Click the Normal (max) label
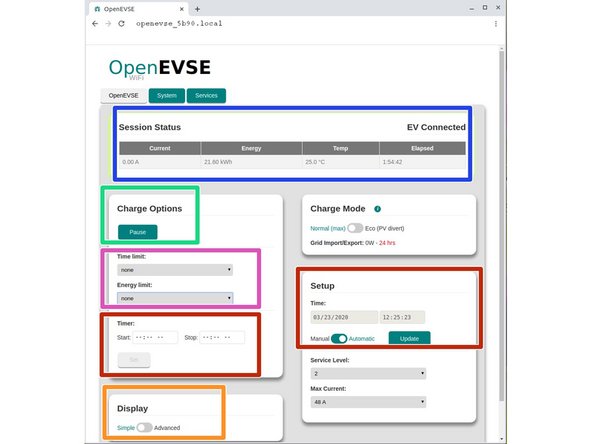This screenshot has width=592, height=444. pos(328,228)
